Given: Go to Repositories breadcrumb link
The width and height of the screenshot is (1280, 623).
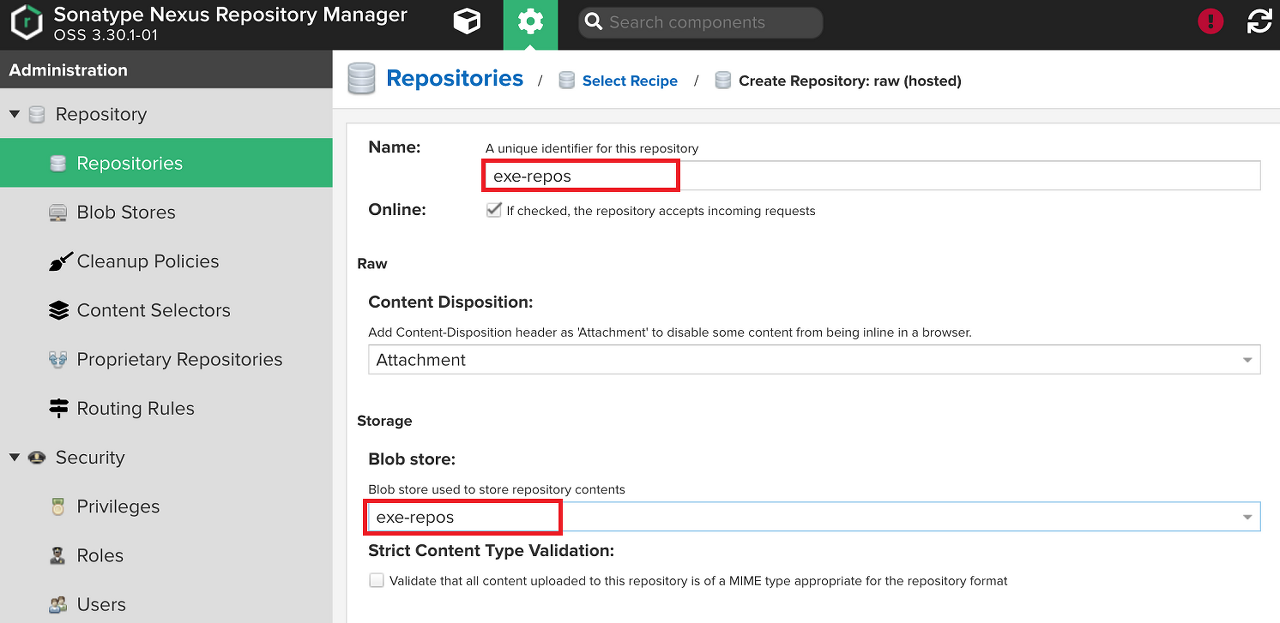Looking at the screenshot, I should coord(455,79).
